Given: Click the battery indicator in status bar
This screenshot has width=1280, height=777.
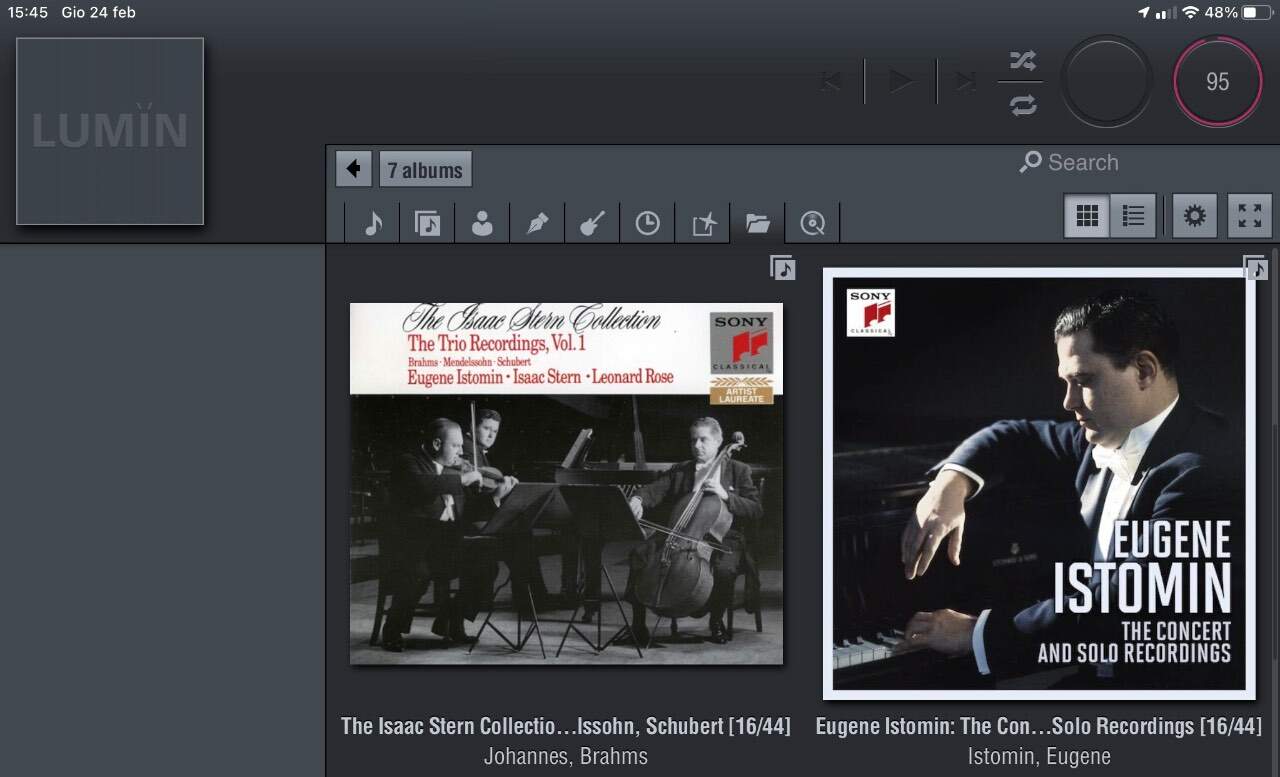Looking at the screenshot, I should (1257, 12).
